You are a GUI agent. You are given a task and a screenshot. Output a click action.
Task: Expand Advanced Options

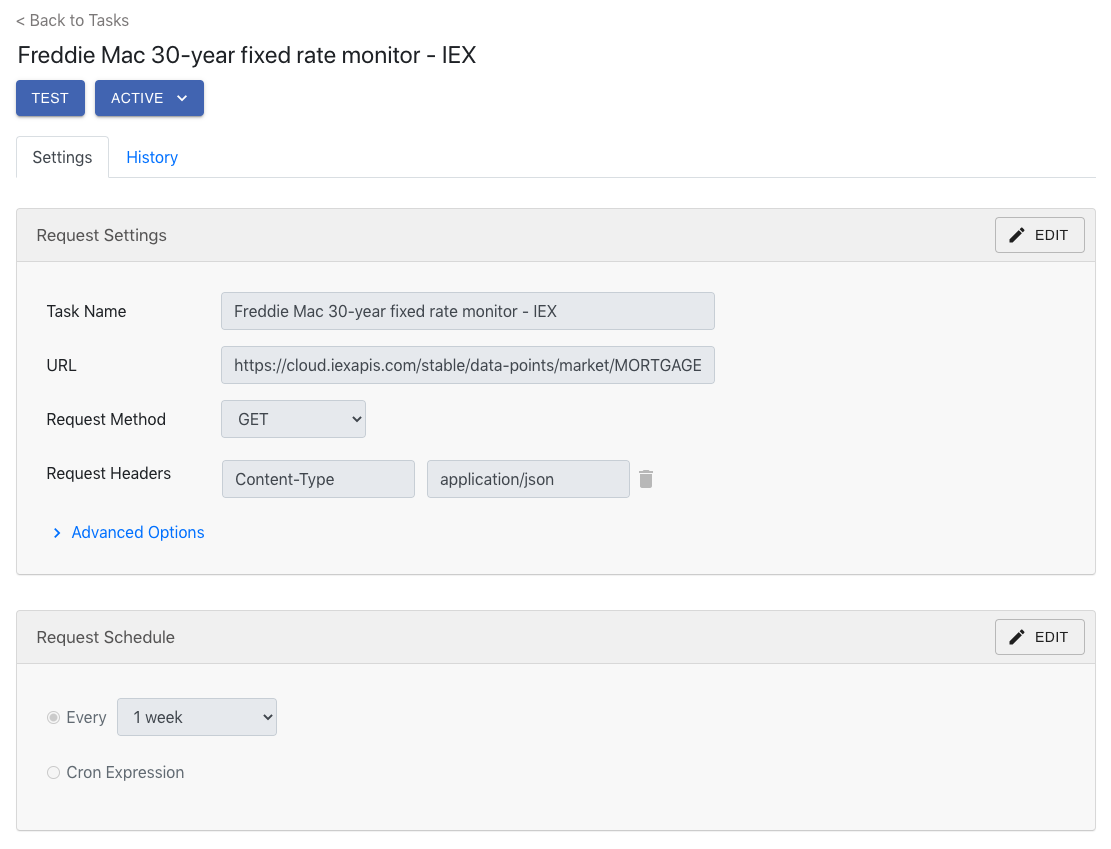(129, 532)
